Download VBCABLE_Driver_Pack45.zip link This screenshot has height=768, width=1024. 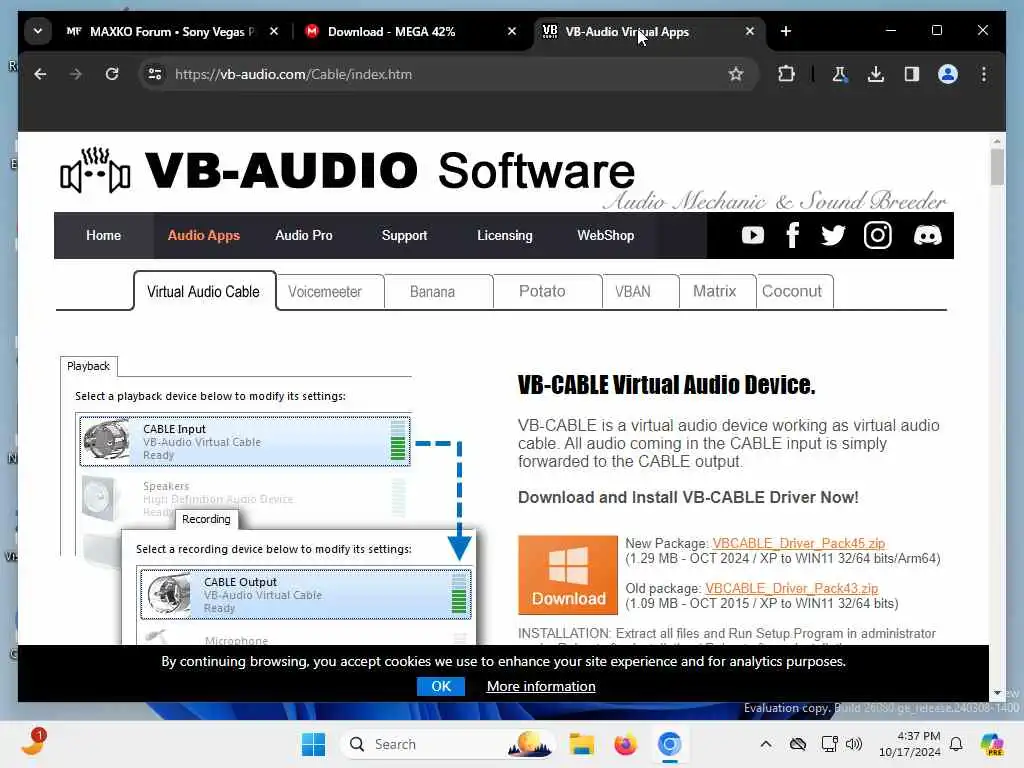[799, 543]
